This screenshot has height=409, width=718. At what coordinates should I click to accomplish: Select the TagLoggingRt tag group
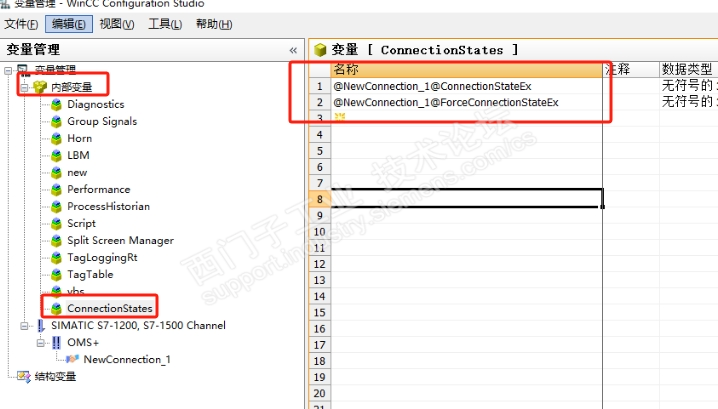tap(102, 257)
